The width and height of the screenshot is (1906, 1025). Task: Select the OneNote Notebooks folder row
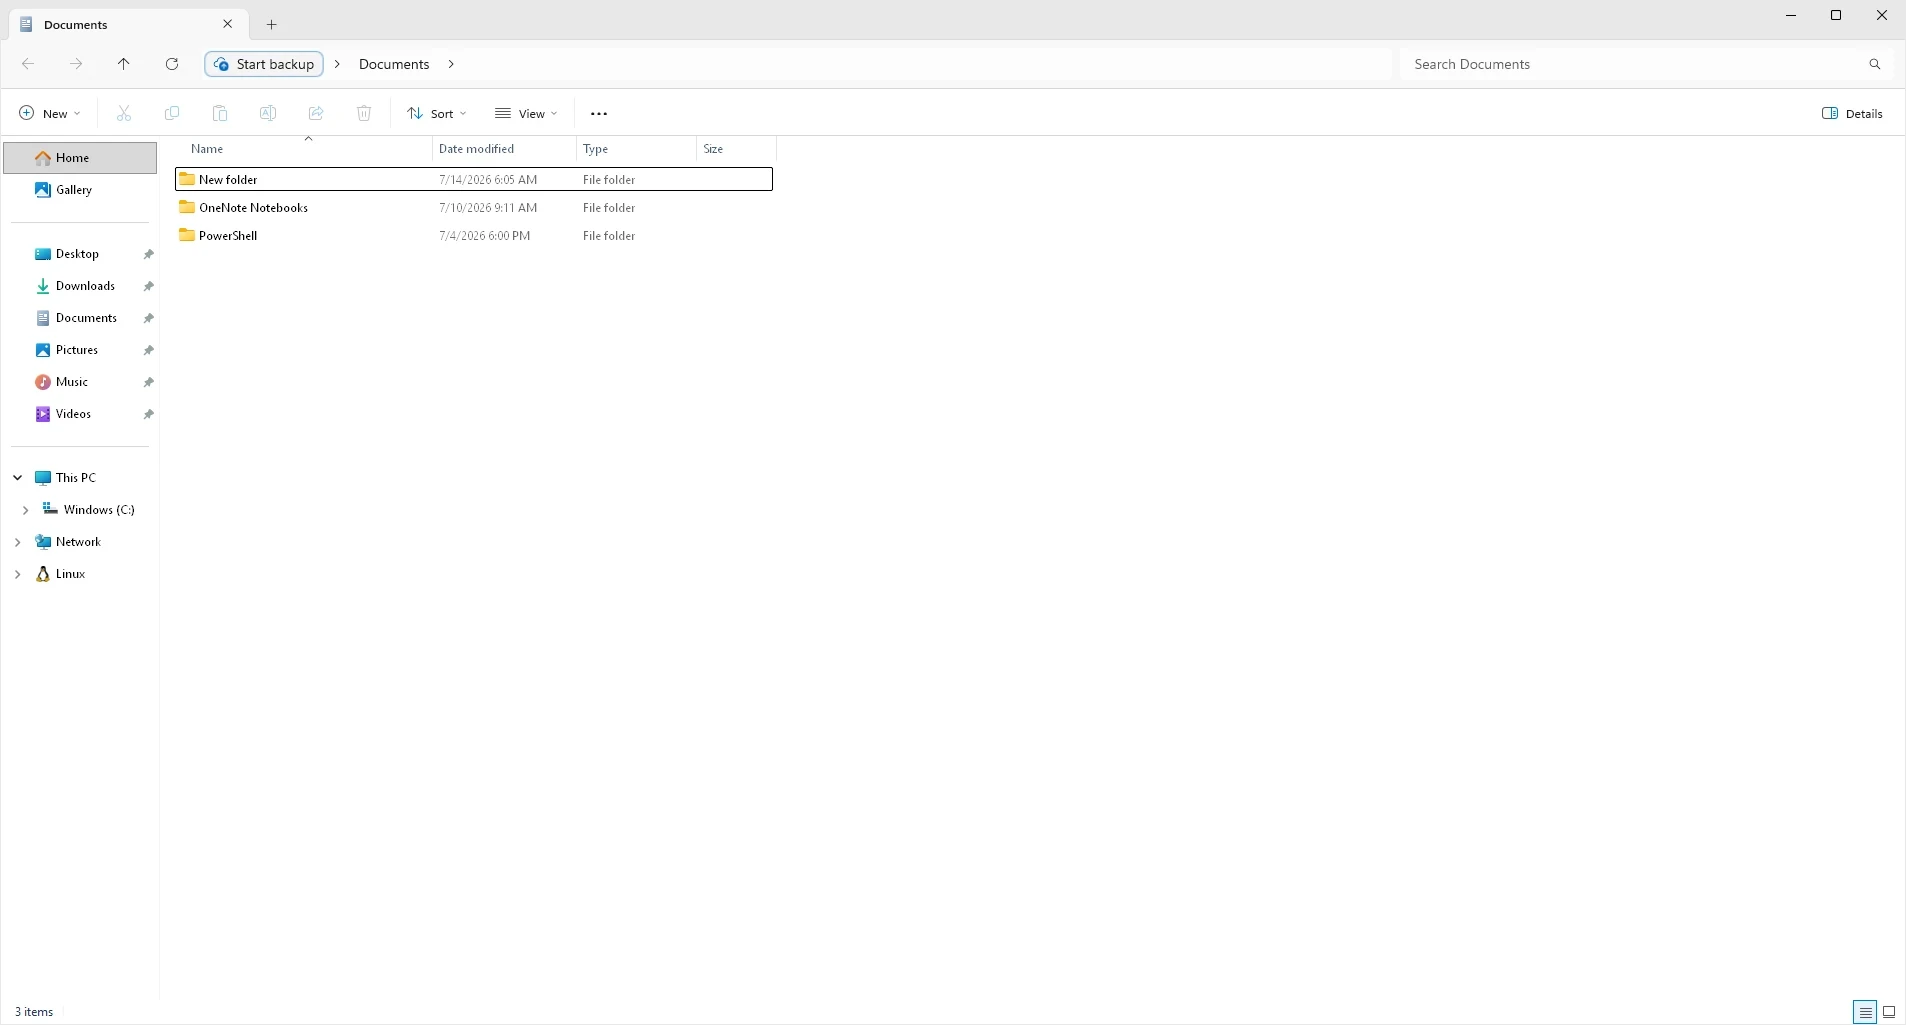[474, 208]
